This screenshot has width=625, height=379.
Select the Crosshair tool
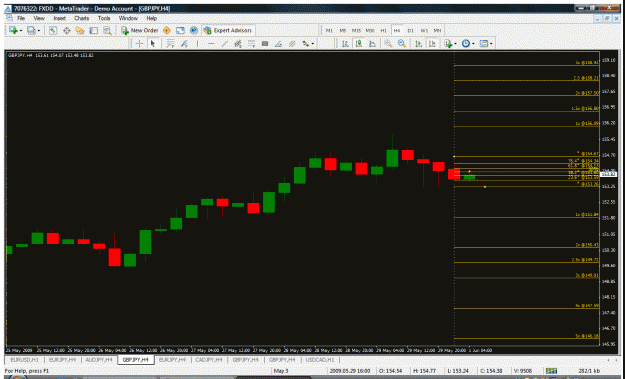(x=139, y=44)
